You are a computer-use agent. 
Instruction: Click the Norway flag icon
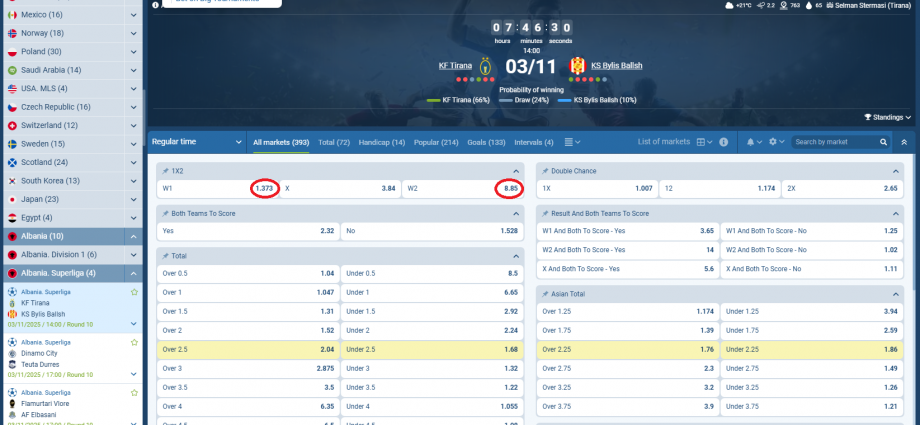pyautogui.click(x=12, y=33)
